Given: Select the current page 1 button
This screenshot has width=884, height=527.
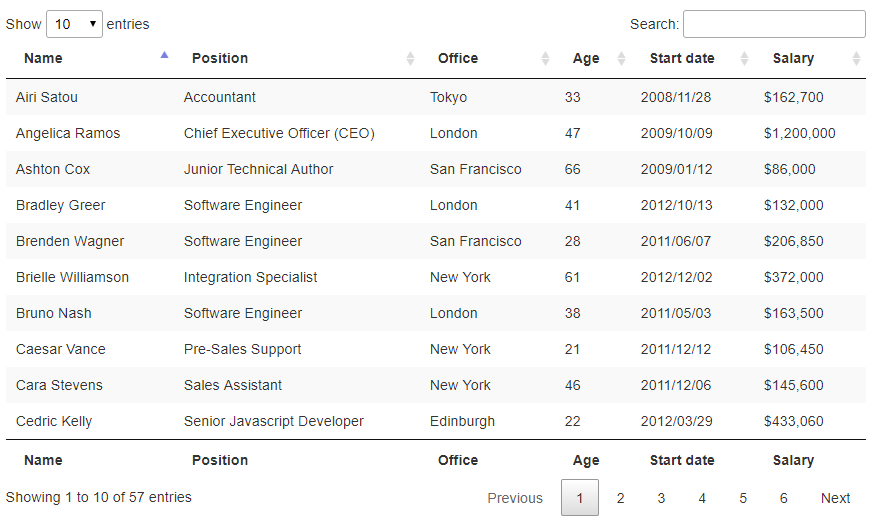Looking at the screenshot, I should tap(580, 498).
